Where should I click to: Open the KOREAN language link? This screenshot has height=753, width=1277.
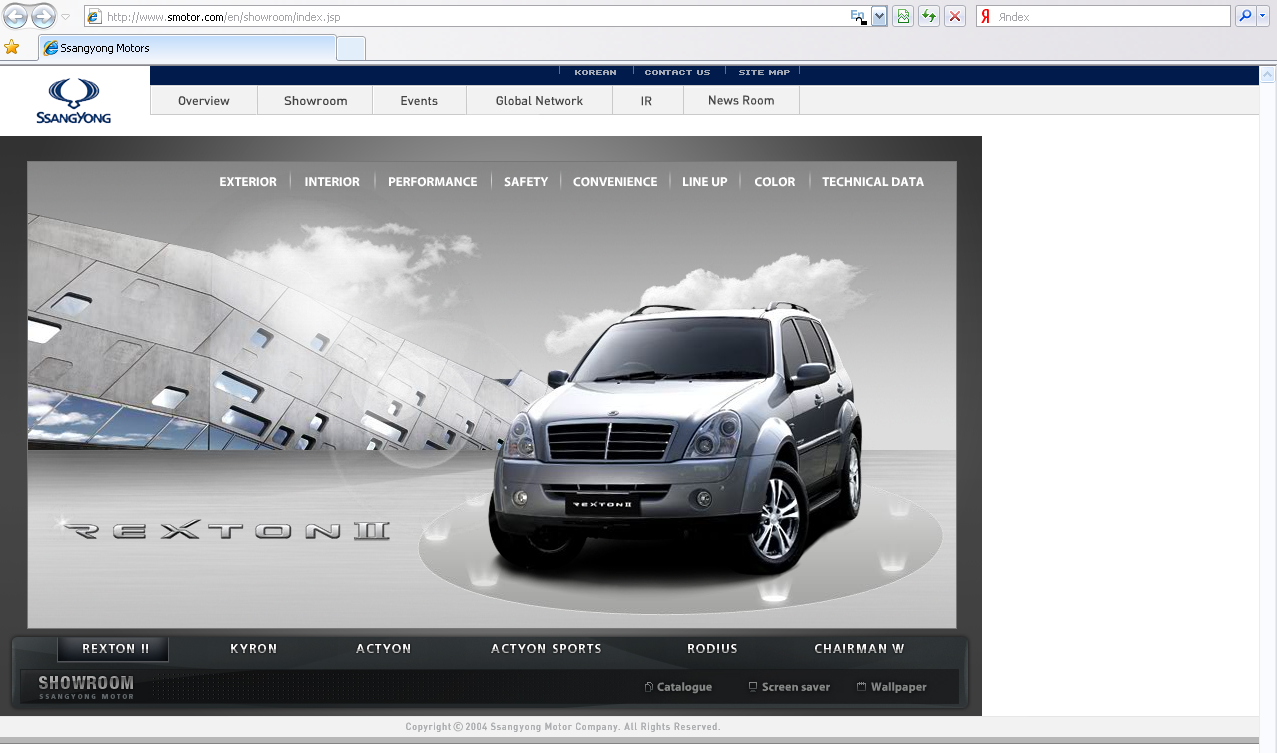pos(595,72)
